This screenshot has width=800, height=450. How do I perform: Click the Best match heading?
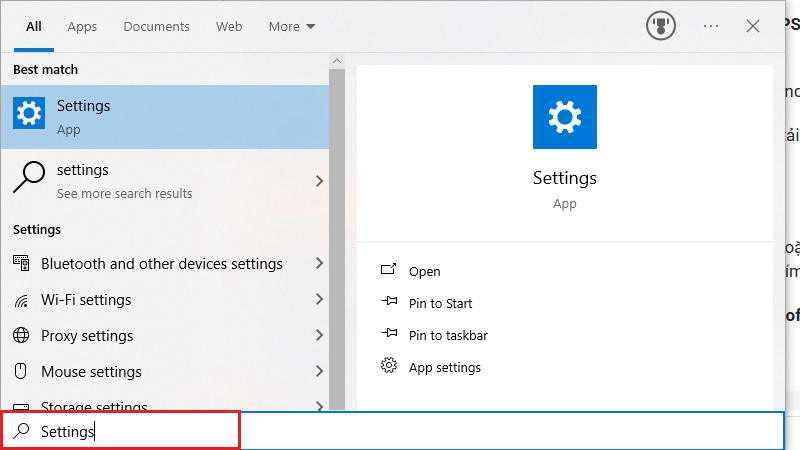[45, 69]
